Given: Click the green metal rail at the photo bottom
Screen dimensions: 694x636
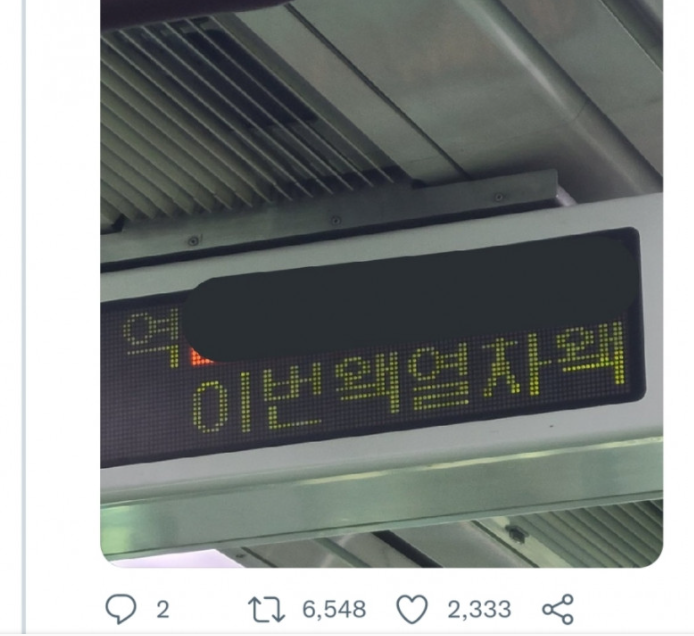Looking at the screenshot, I should [x=380, y=520].
